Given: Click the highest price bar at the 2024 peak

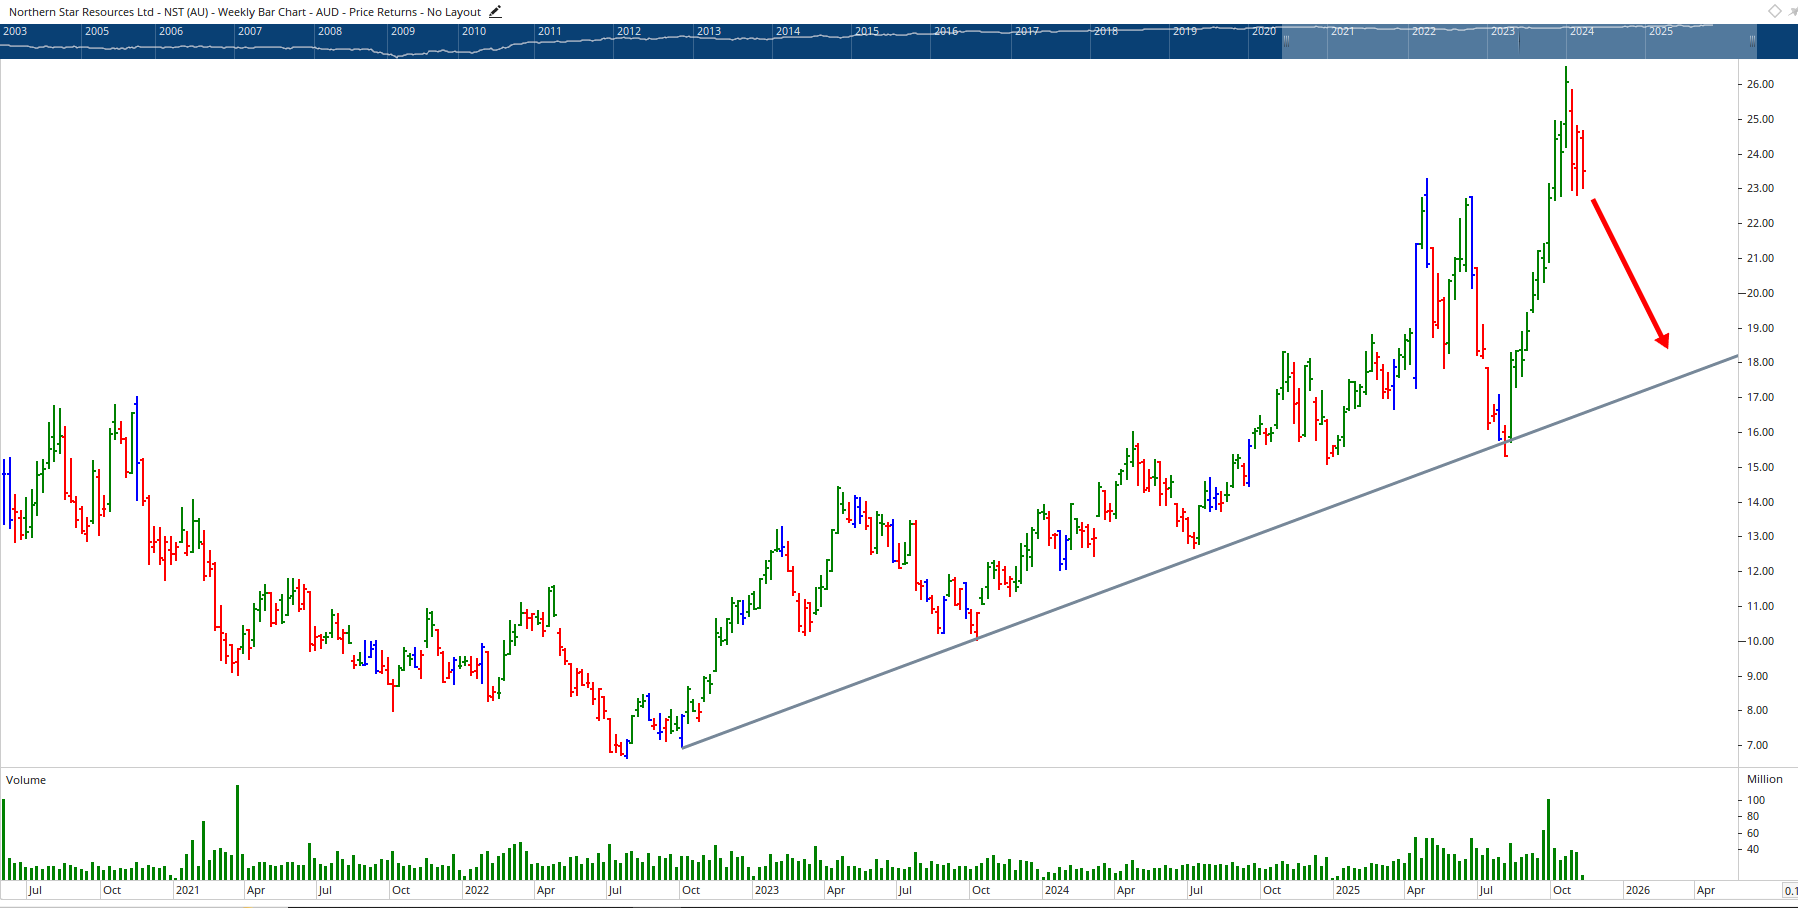Looking at the screenshot, I should (x=1567, y=100).
